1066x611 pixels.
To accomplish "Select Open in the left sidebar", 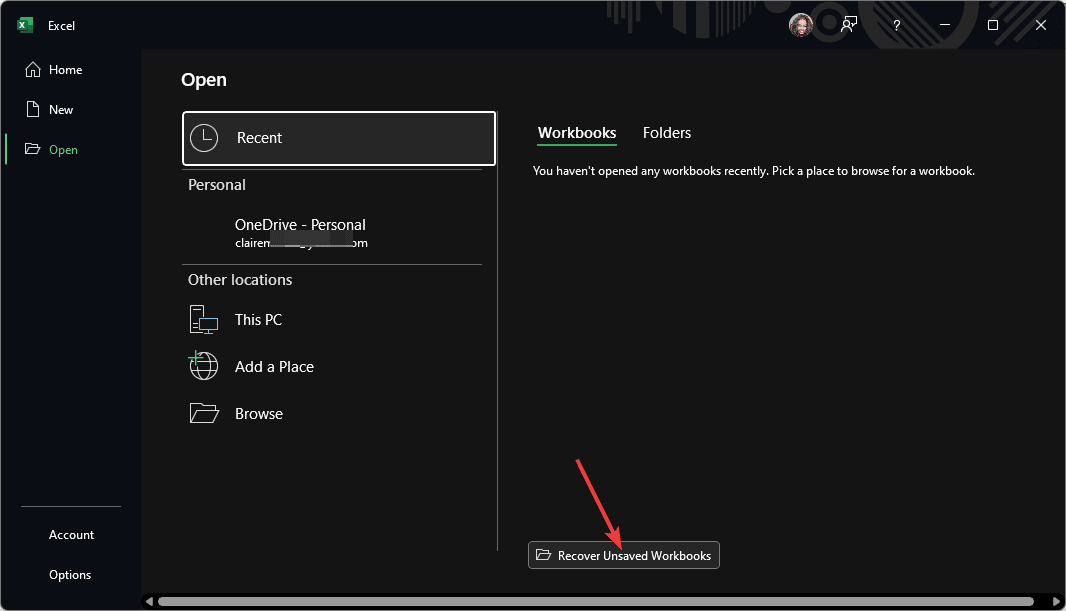I will 63,150.
